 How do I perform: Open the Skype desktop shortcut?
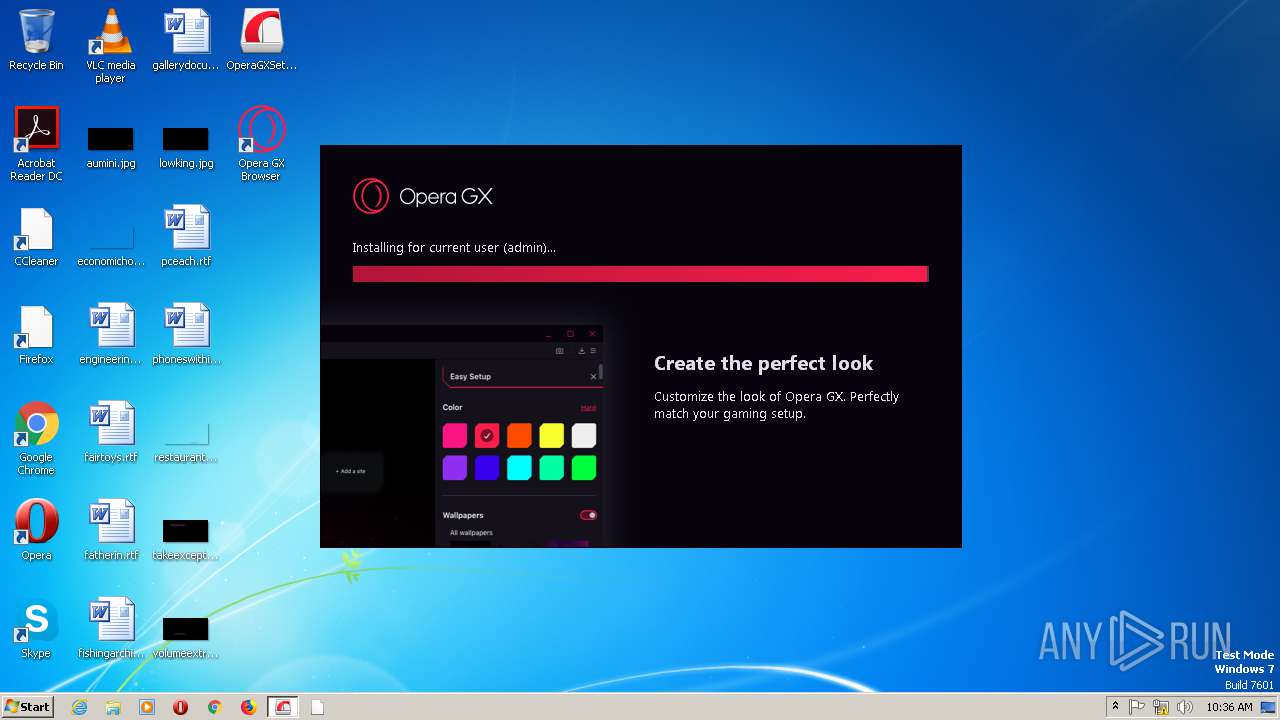36,629
